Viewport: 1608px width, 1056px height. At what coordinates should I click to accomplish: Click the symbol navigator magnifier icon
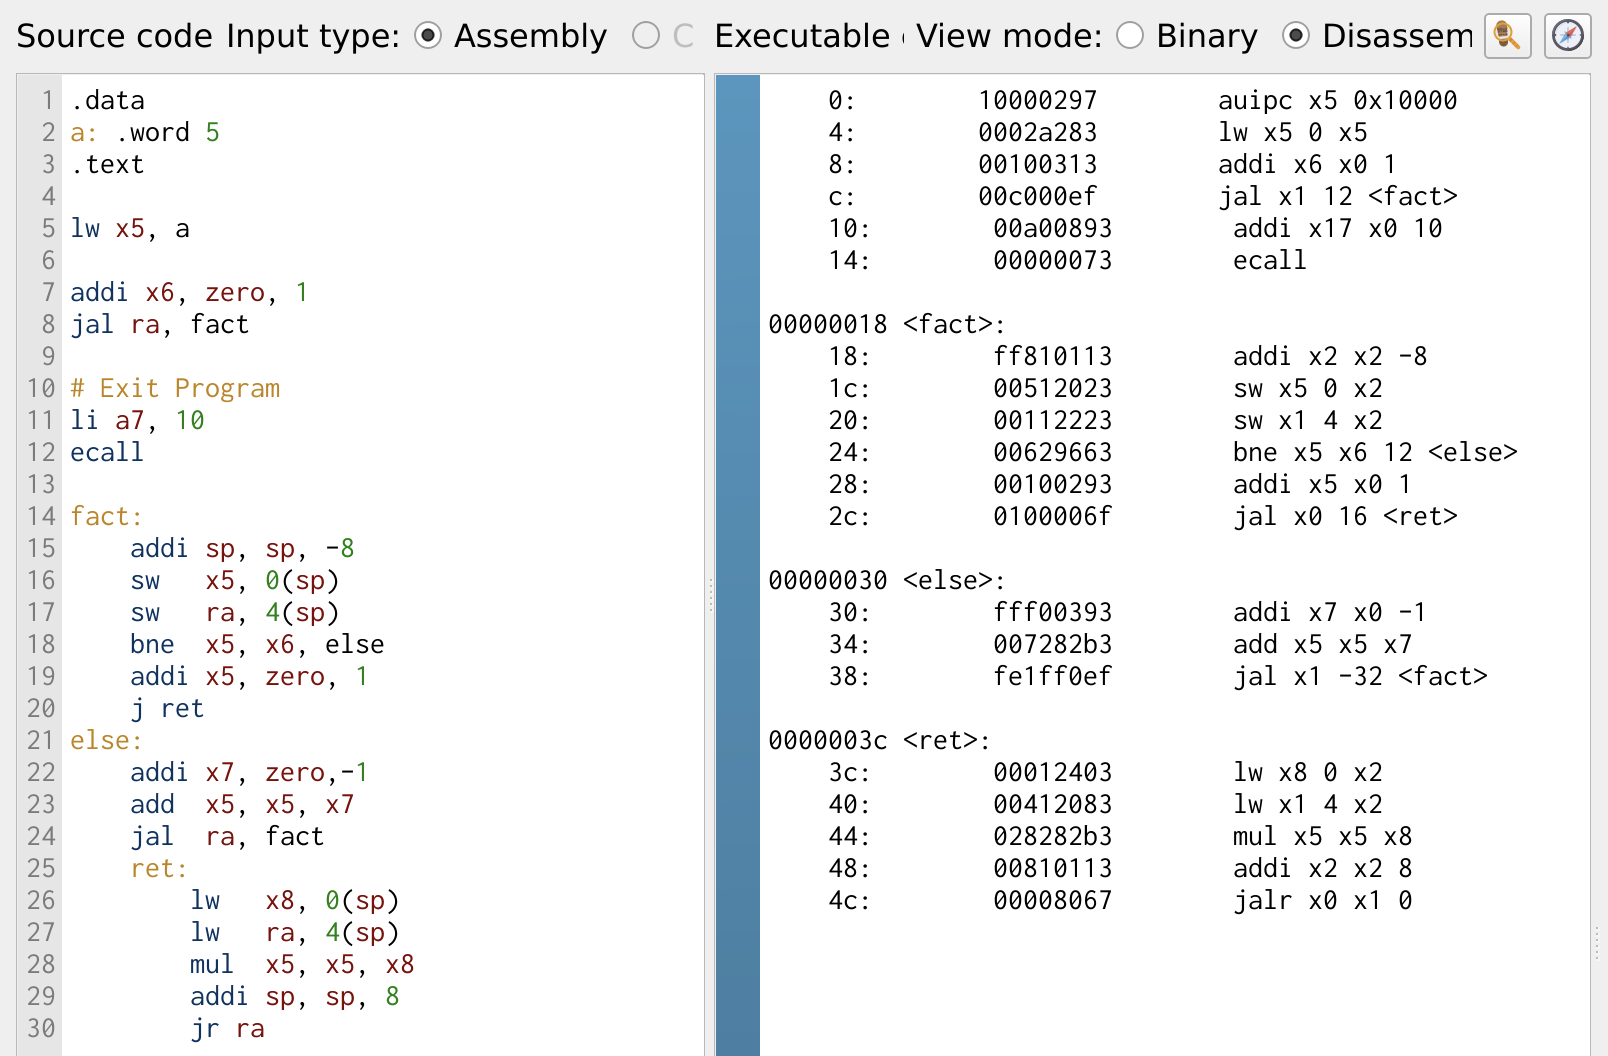(1508, 36)
